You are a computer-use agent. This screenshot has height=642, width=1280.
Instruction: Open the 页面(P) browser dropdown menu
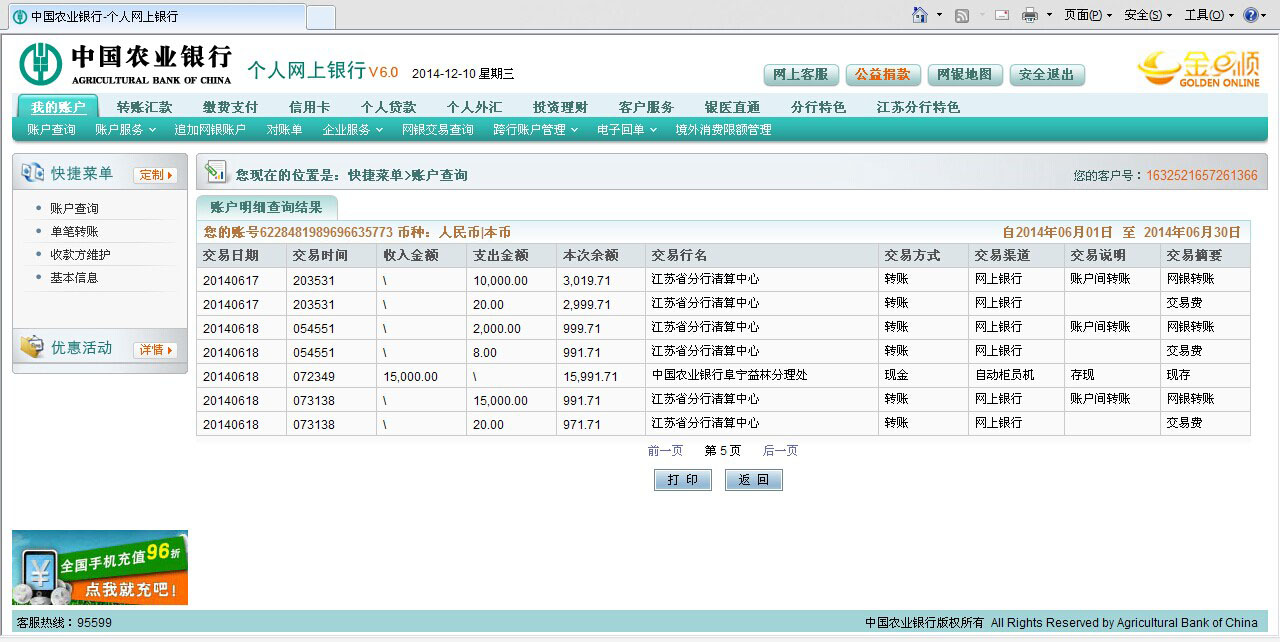pos(1088,15)
